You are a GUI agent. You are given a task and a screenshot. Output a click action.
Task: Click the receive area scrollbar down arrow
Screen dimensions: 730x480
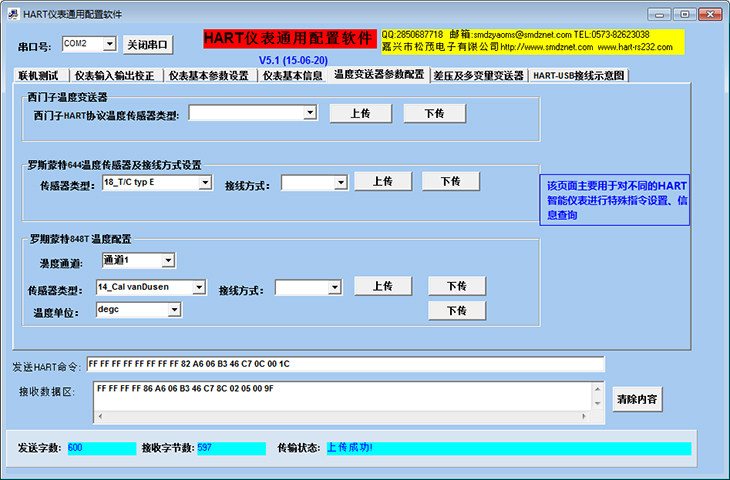[x=597, y=404]
